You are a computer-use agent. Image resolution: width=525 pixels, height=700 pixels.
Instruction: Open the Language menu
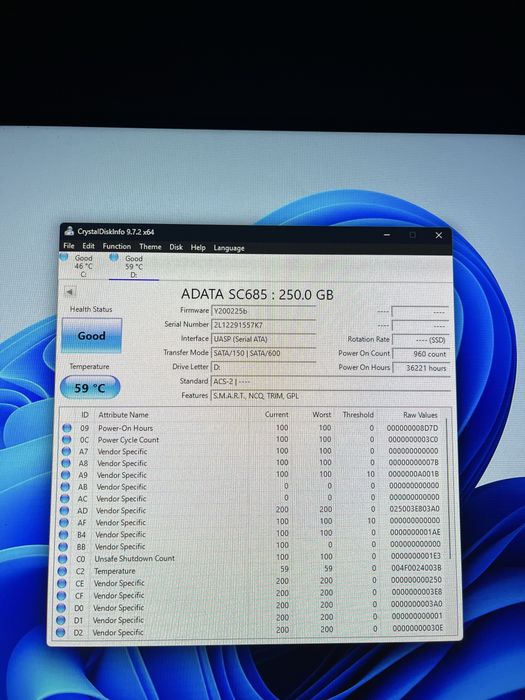[x=229, y=248]
